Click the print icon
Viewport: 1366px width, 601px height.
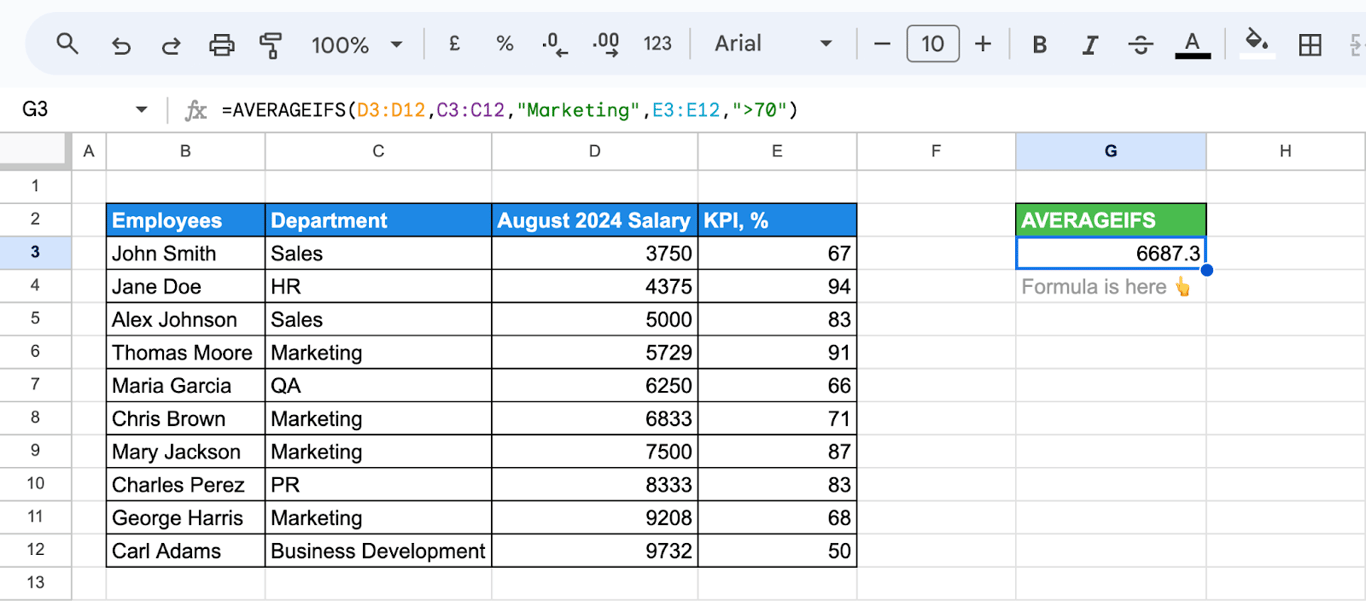click(x=221, y=44)
